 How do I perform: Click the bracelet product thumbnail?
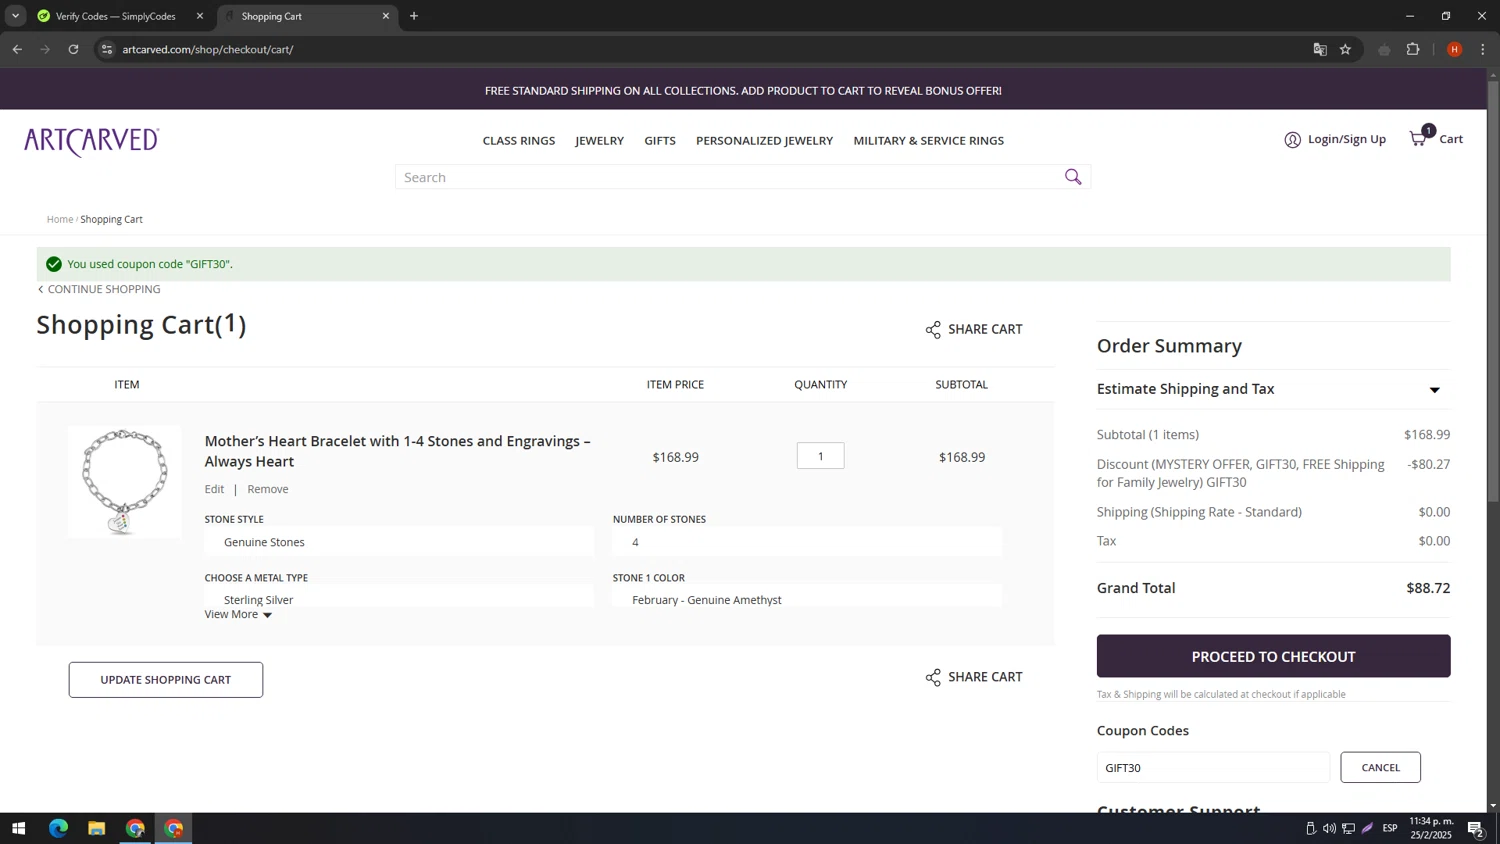pyautogui.click(x=125, y=482)
